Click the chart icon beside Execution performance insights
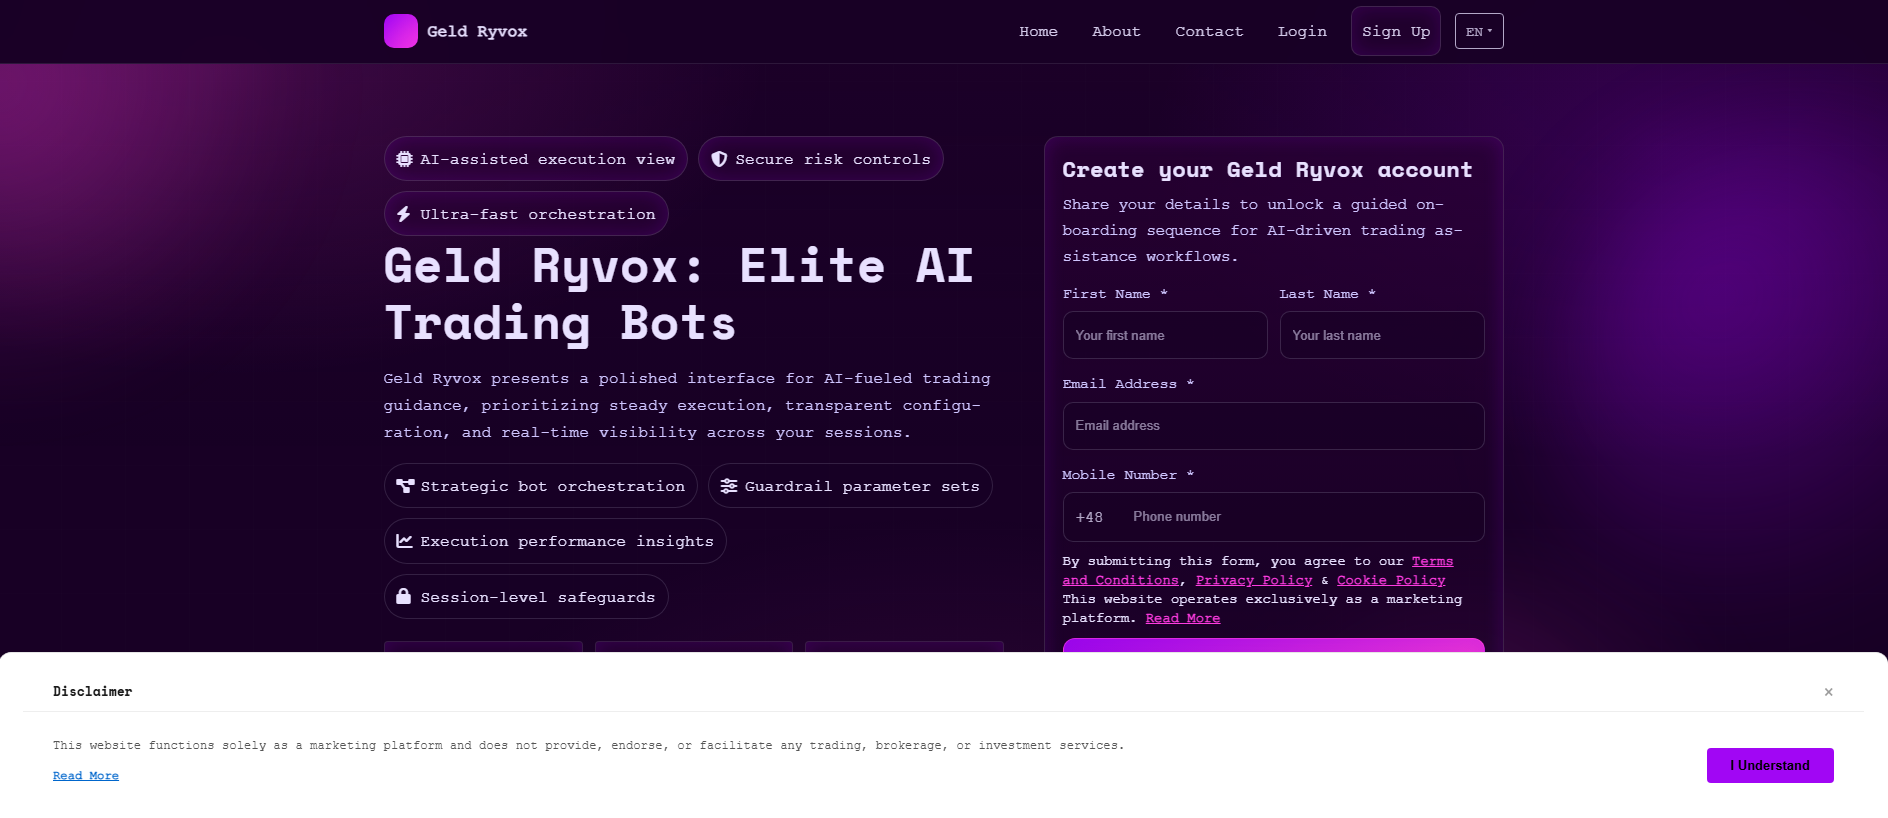 tap(404, 541)
